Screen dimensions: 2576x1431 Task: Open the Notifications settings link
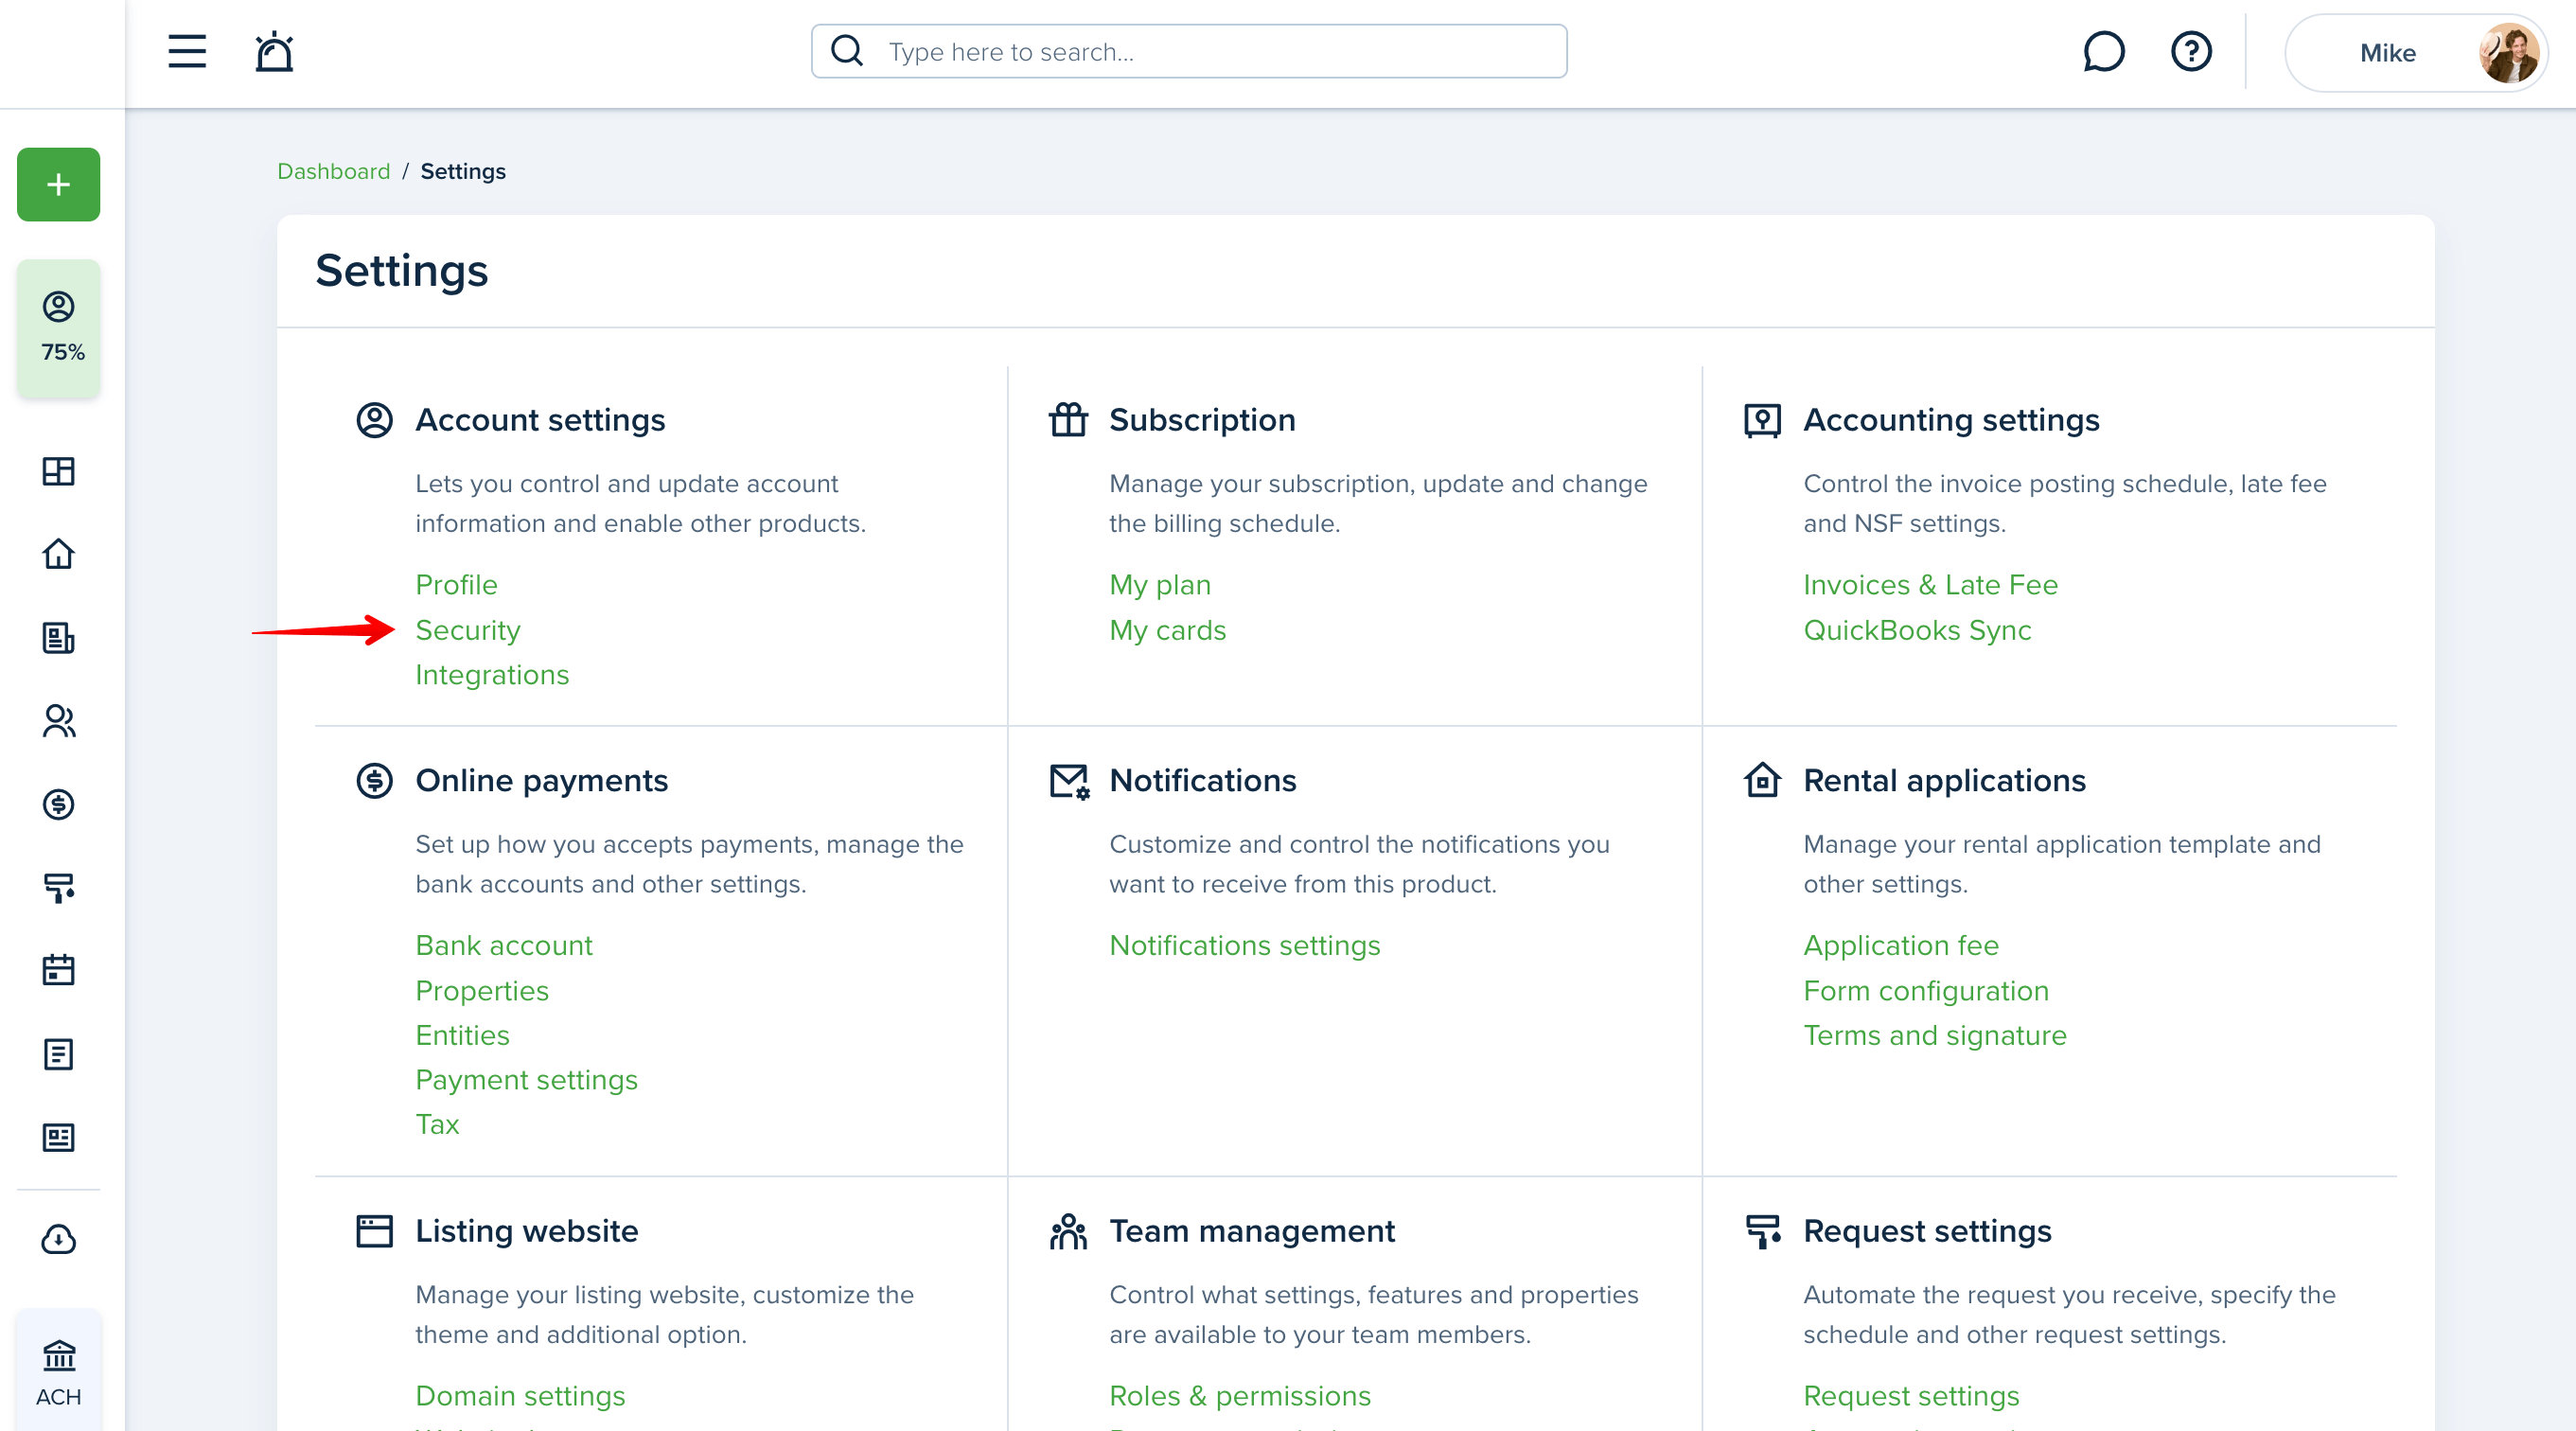(1244, 945)
